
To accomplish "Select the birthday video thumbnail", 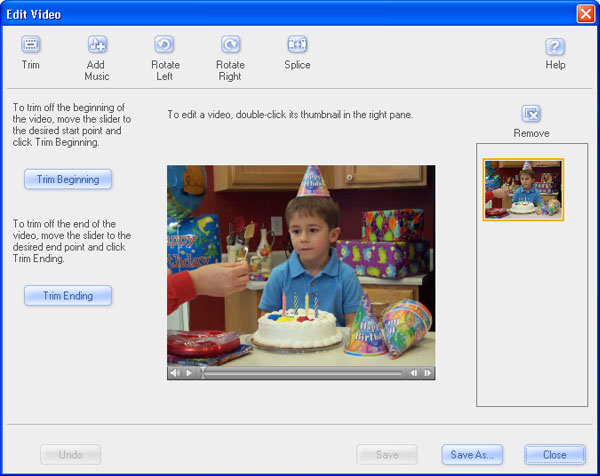I will pos(523,189).
